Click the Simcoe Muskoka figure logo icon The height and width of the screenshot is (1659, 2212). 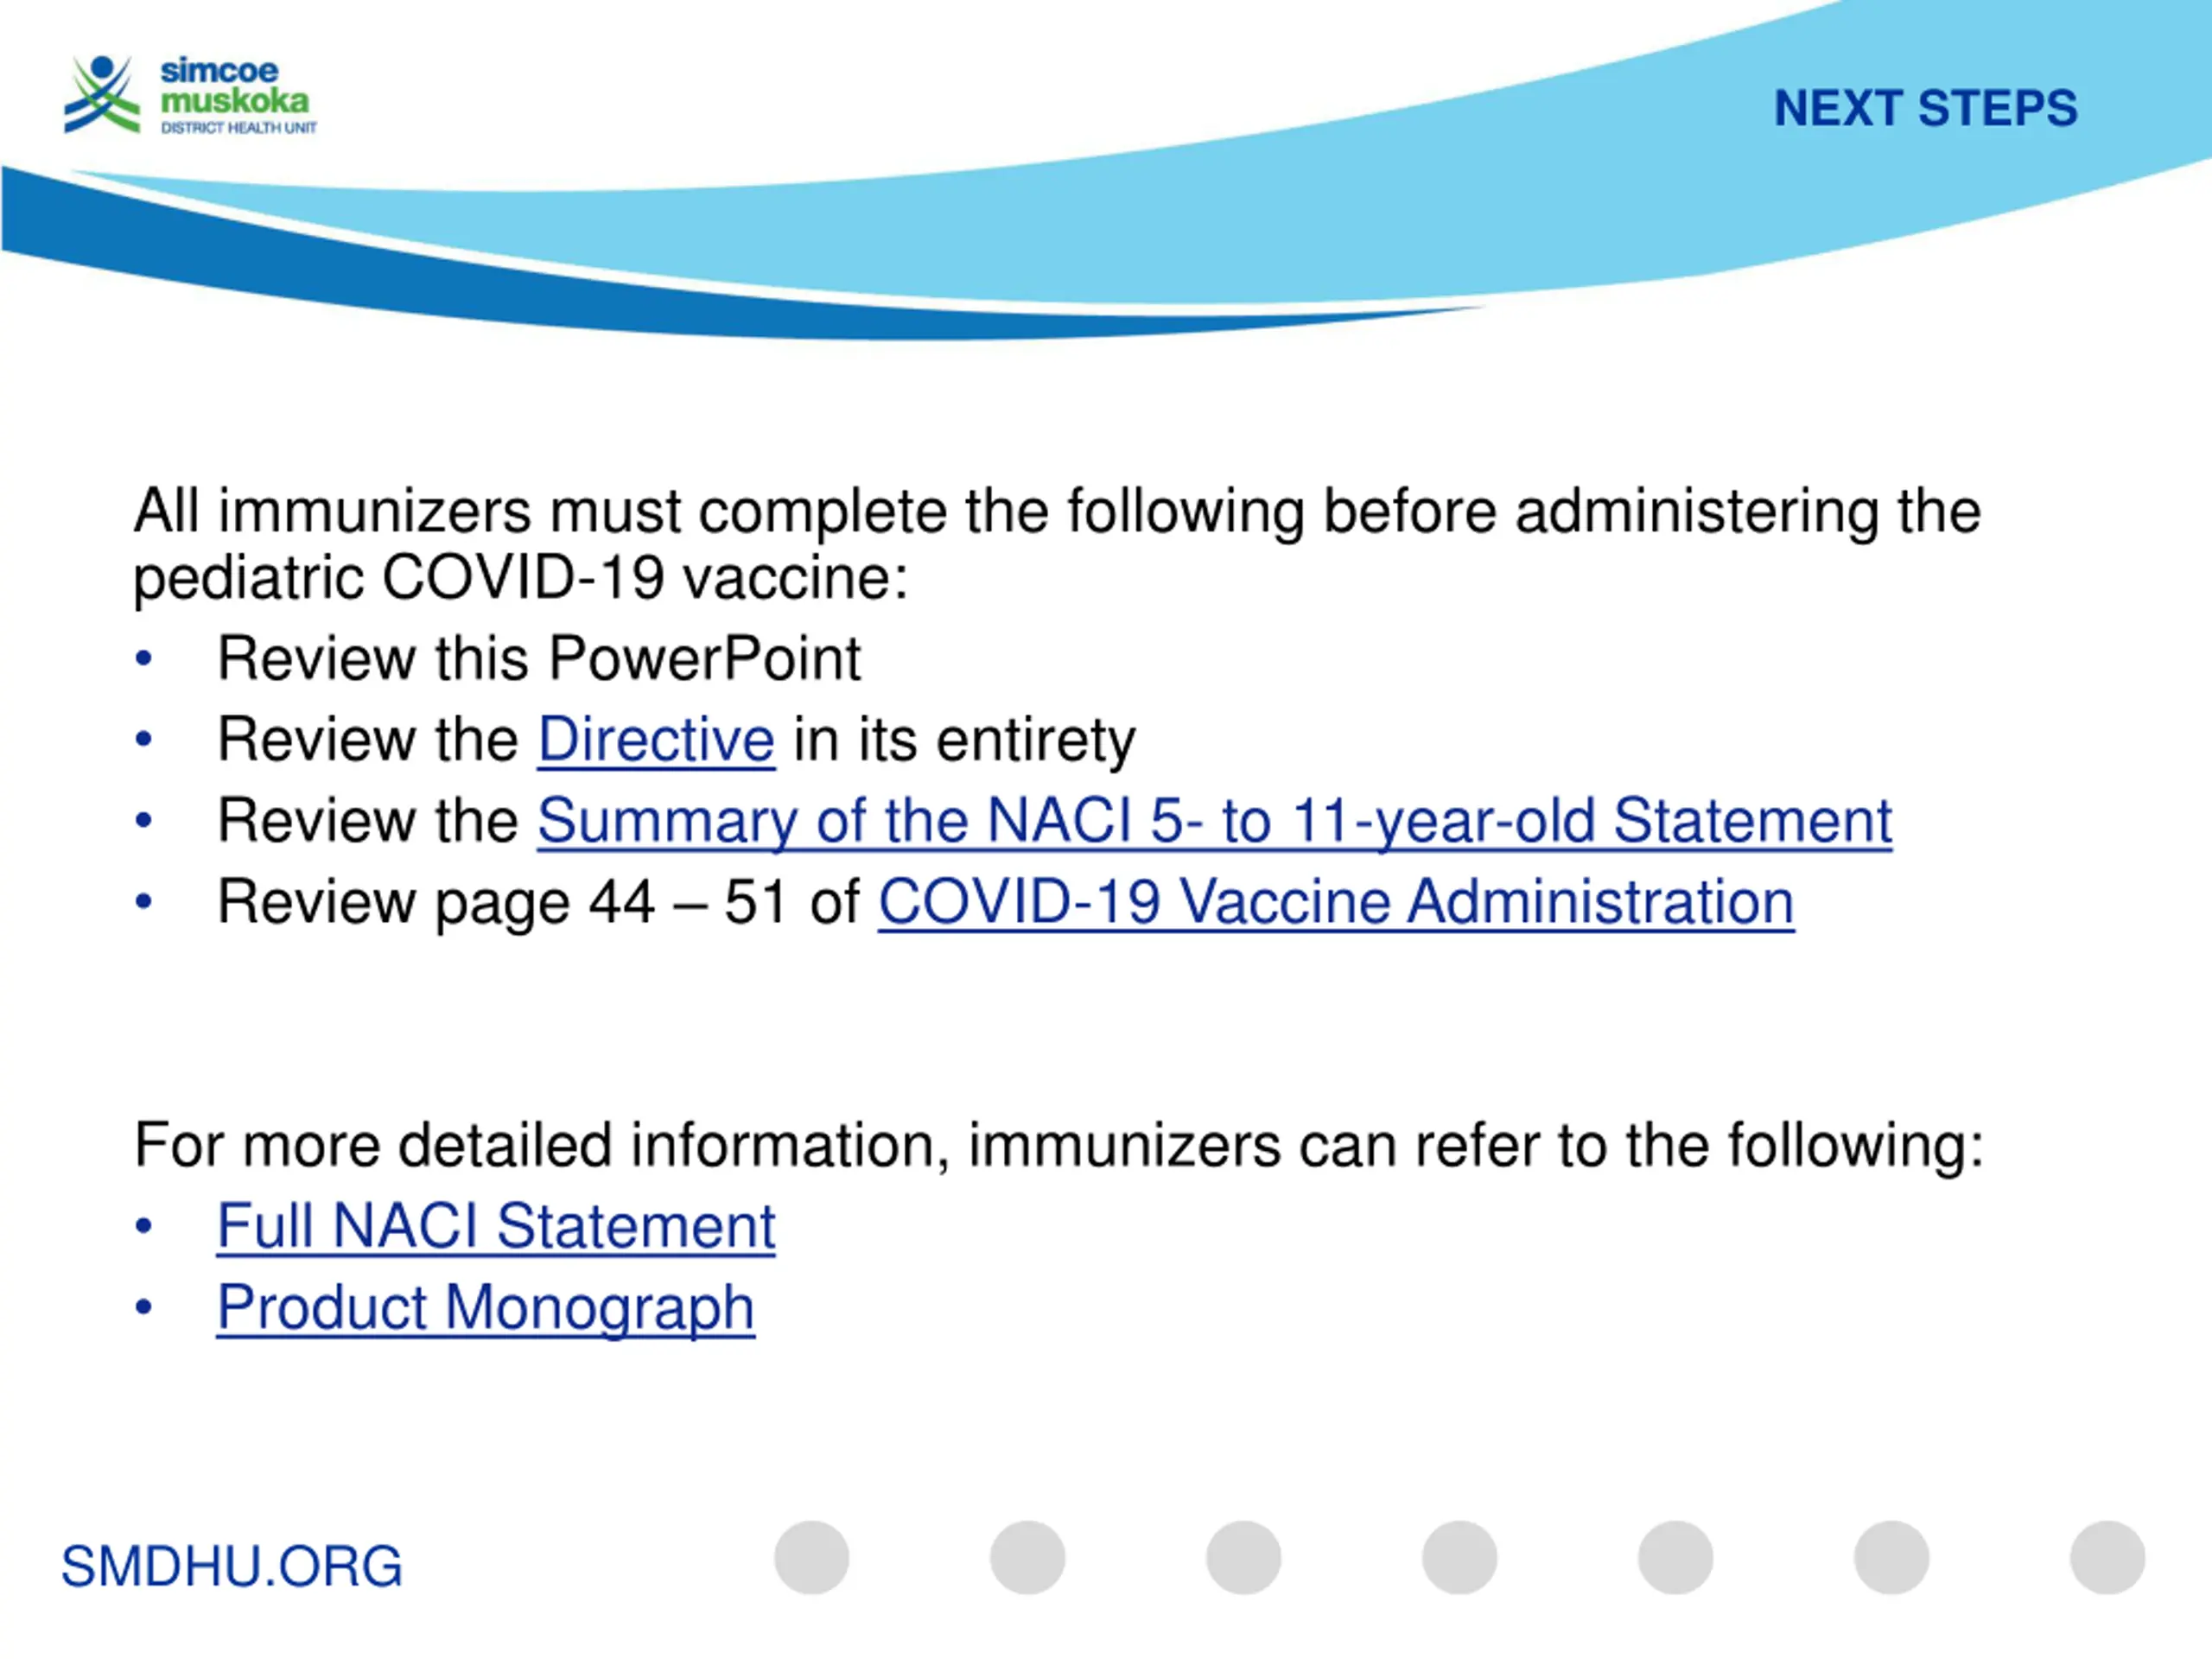coord(101,94)
